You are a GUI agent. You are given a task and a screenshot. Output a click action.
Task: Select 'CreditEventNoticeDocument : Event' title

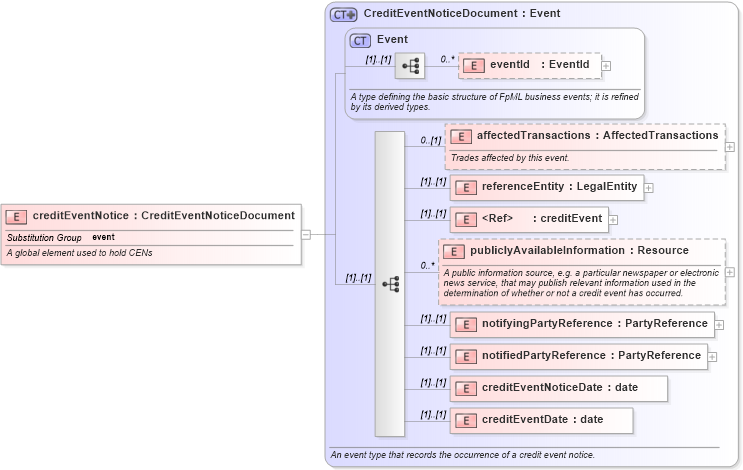(462, 13)
